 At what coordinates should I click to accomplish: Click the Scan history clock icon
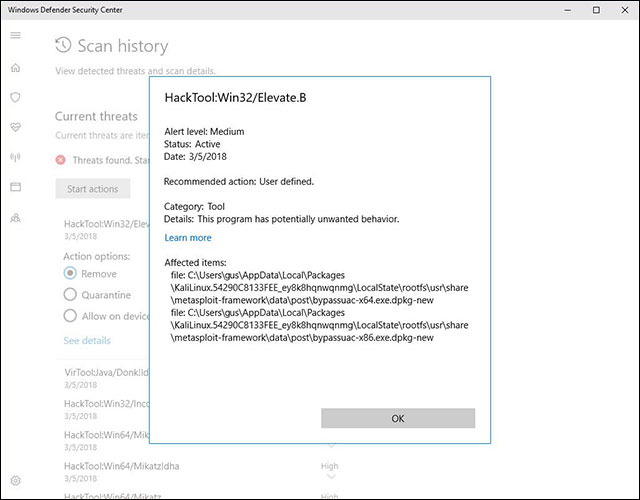pos(63,45)
